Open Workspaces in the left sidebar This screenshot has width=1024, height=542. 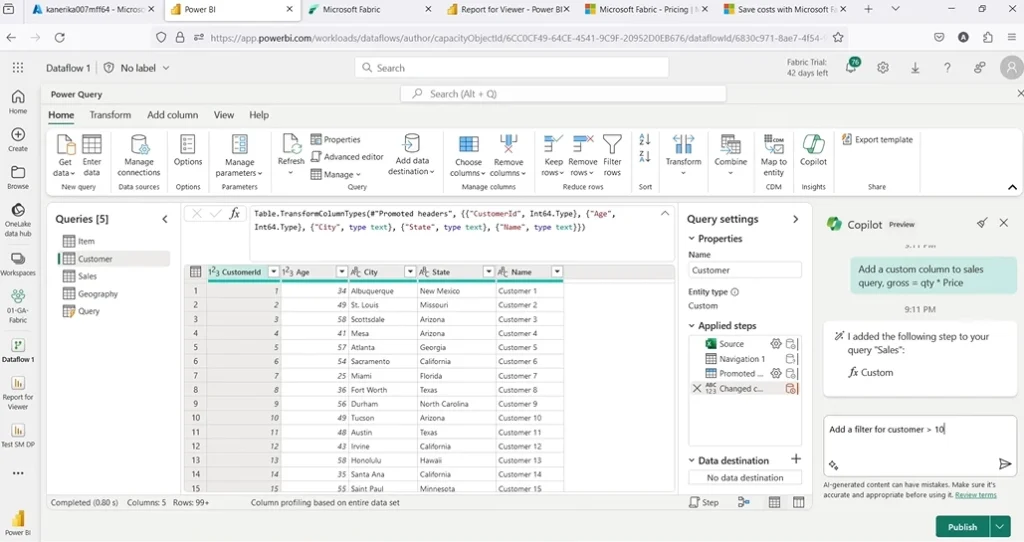[x=18, y=264]
